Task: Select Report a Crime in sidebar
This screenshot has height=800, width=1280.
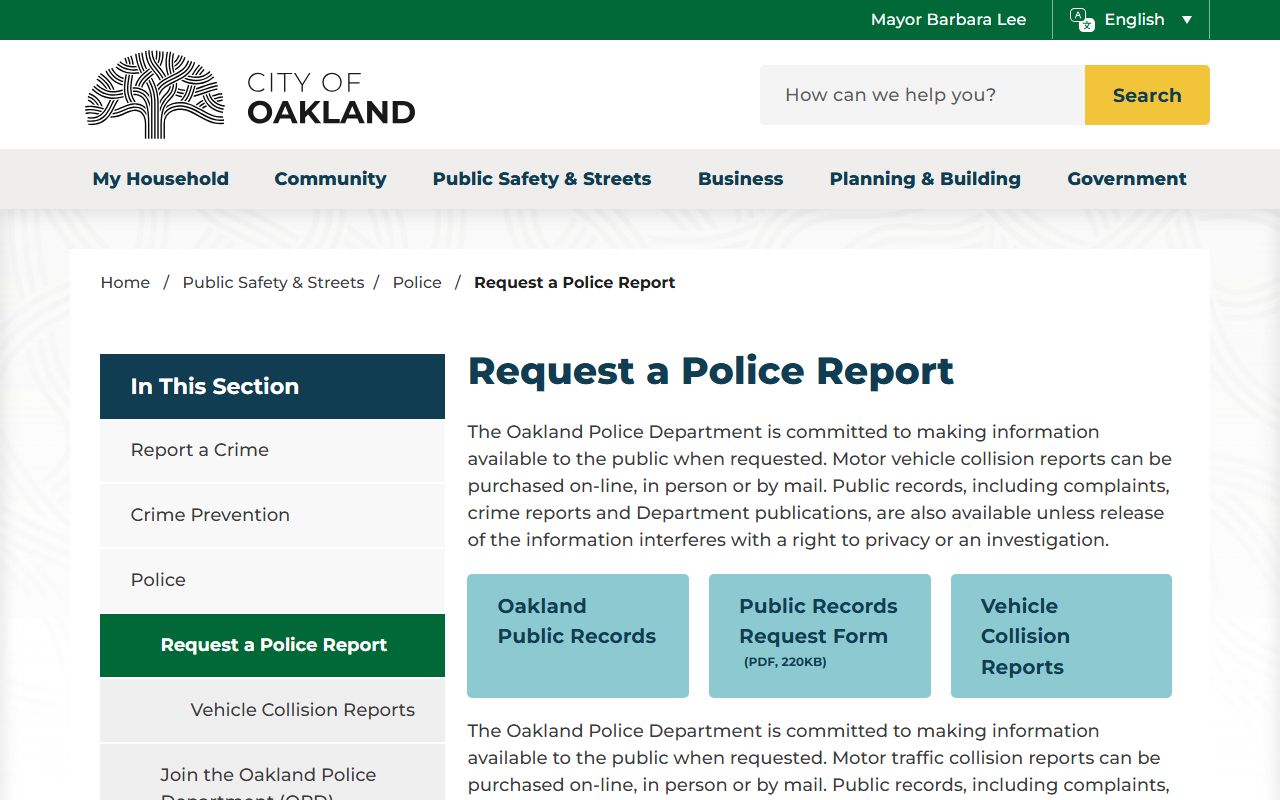Action: 272,450
